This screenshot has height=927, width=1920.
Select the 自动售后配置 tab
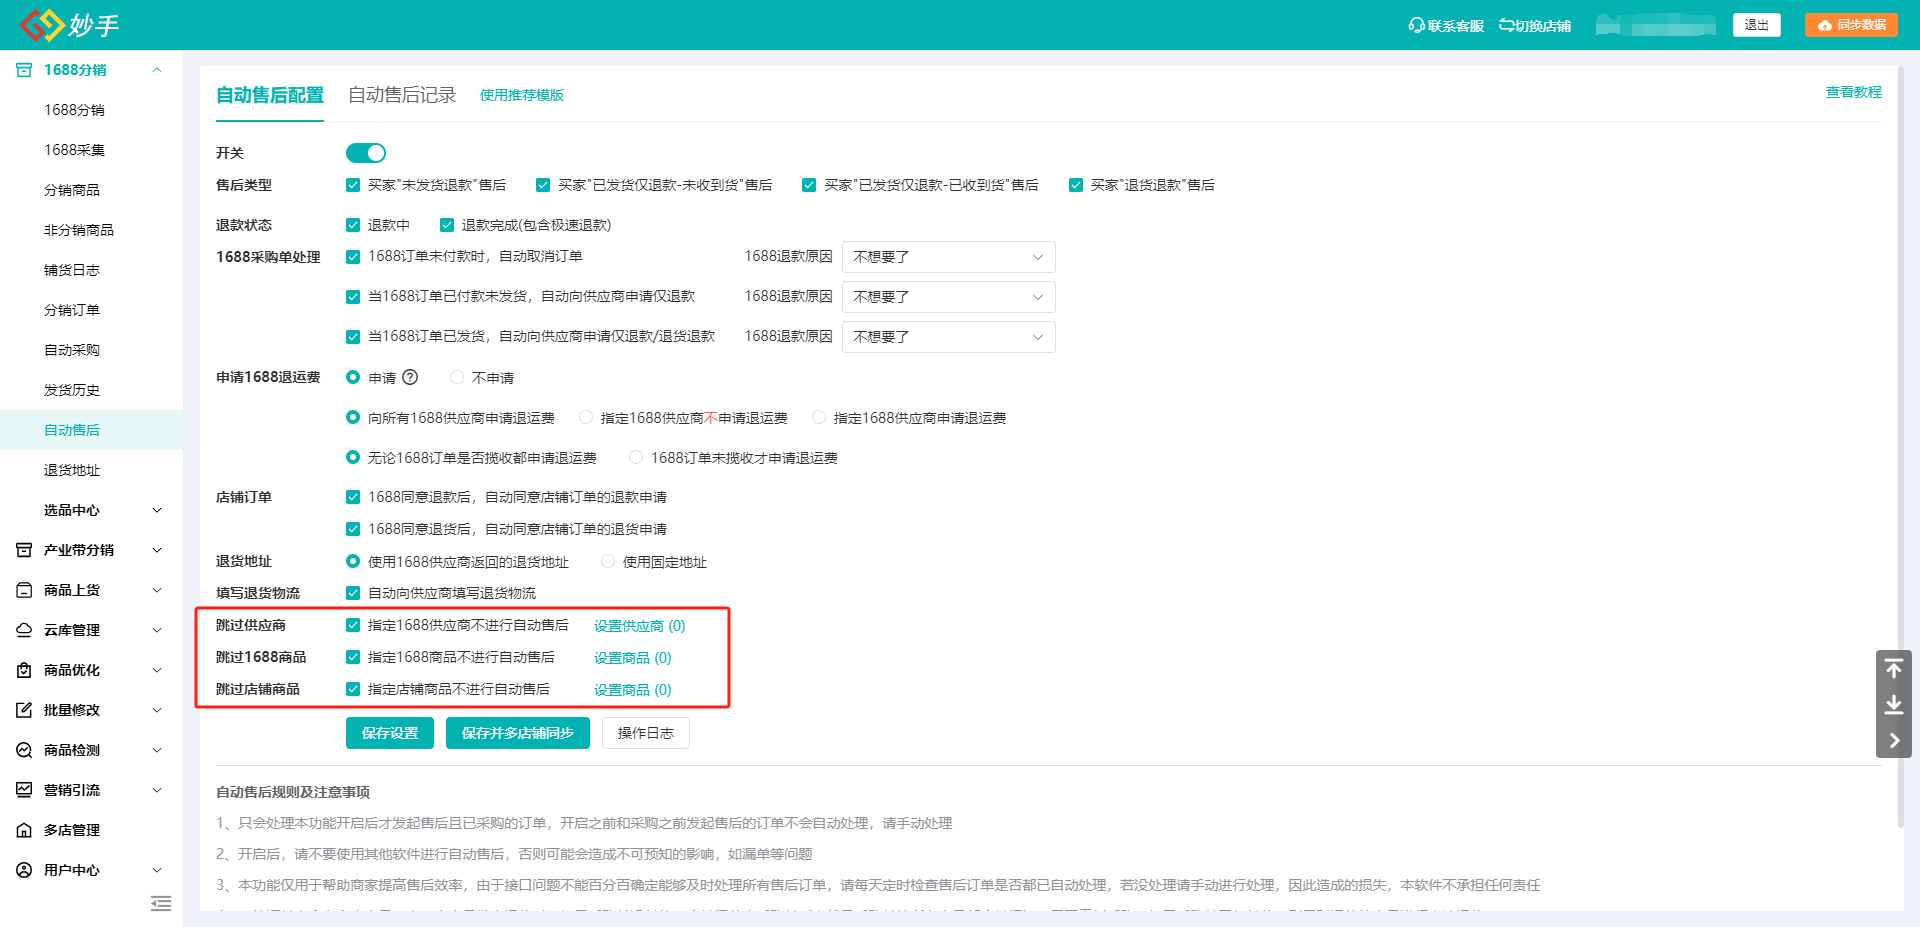tap(270, 95)
